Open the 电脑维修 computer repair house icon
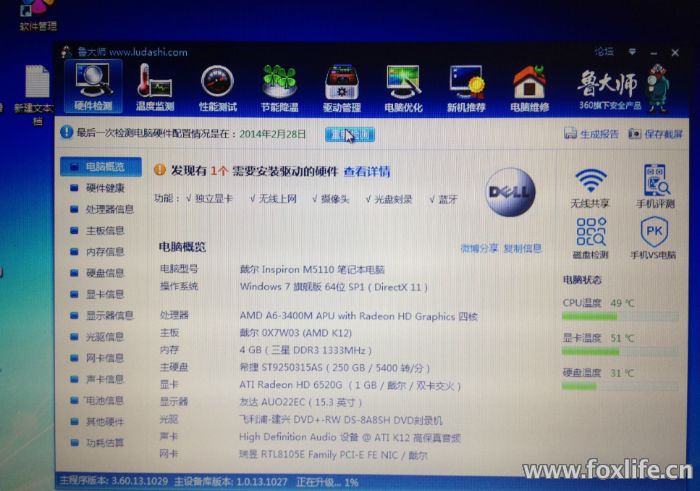Viewport: 700px width, 491px height. point(529,86)
